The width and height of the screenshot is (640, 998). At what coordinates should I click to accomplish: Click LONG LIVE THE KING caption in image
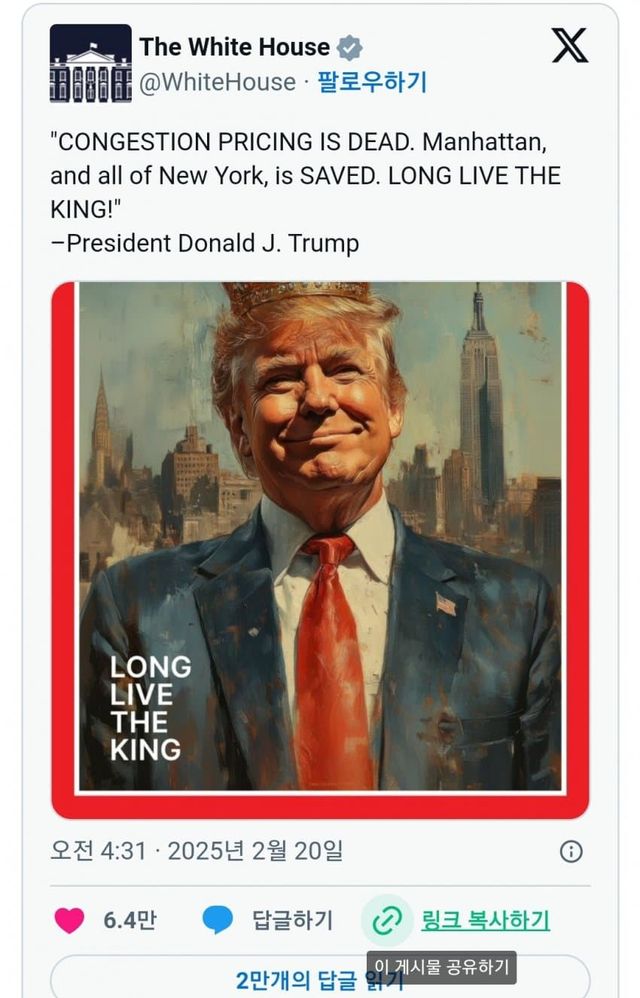[150, 708]
